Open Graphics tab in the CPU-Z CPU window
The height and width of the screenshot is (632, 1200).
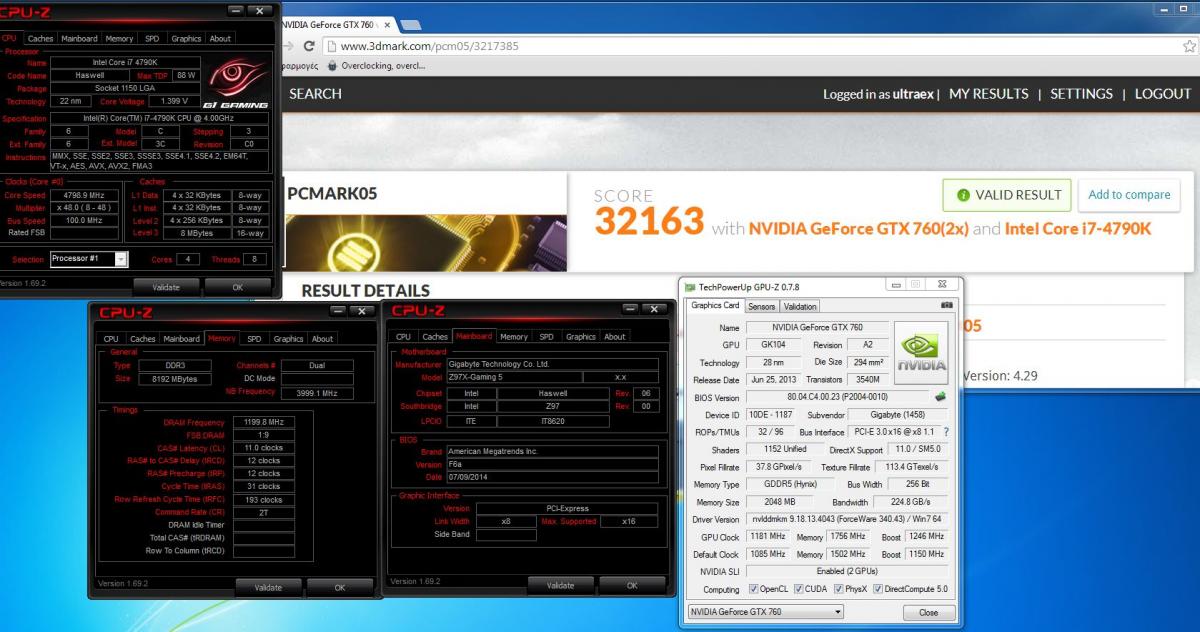186,38
